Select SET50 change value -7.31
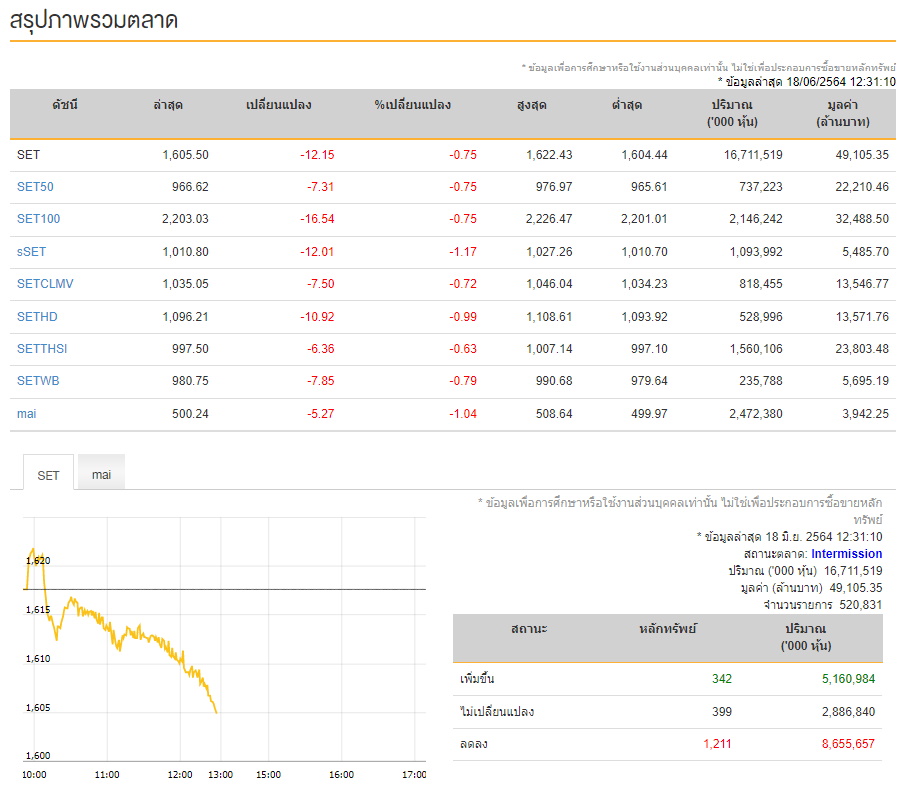The height and width of the screenshot is (808, 913). pyautogui.click(x=321, y=187)
